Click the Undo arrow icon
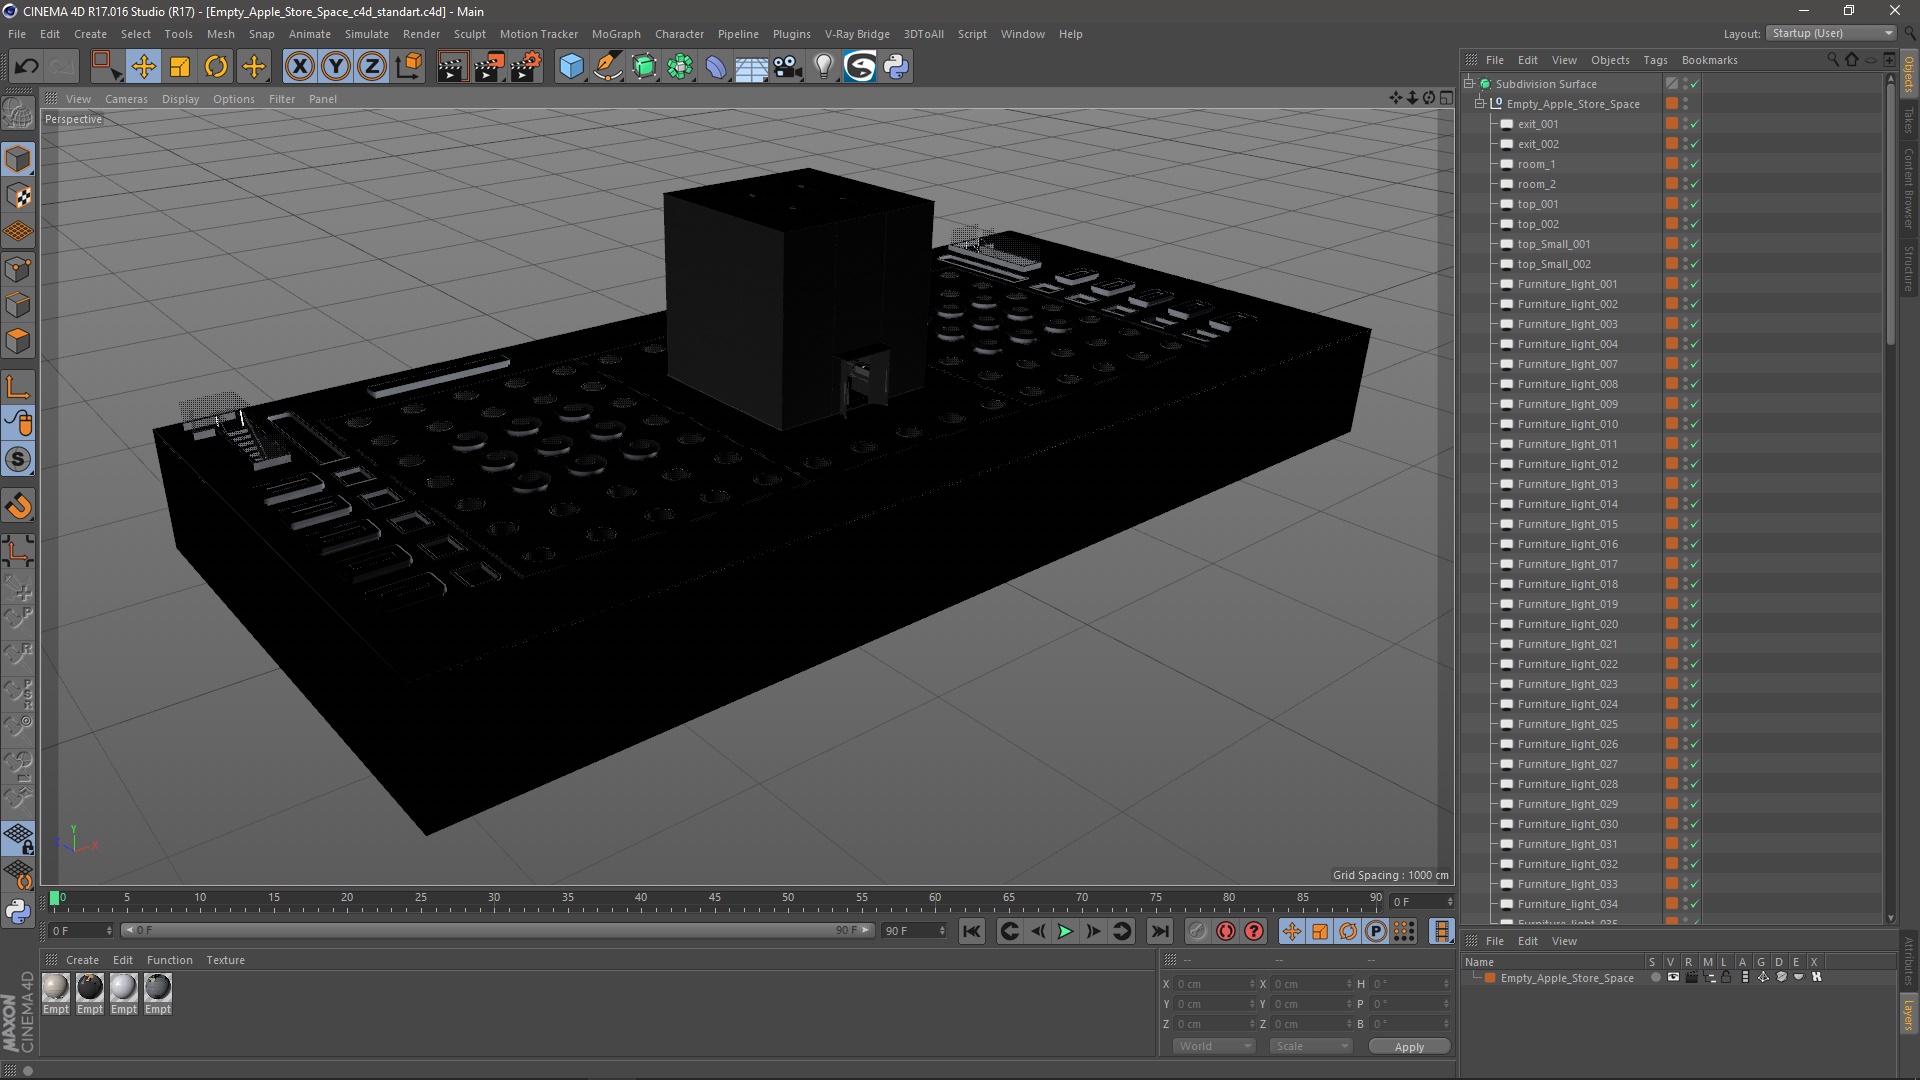Screen dimensions: 1920x1080 pos(27,67)
